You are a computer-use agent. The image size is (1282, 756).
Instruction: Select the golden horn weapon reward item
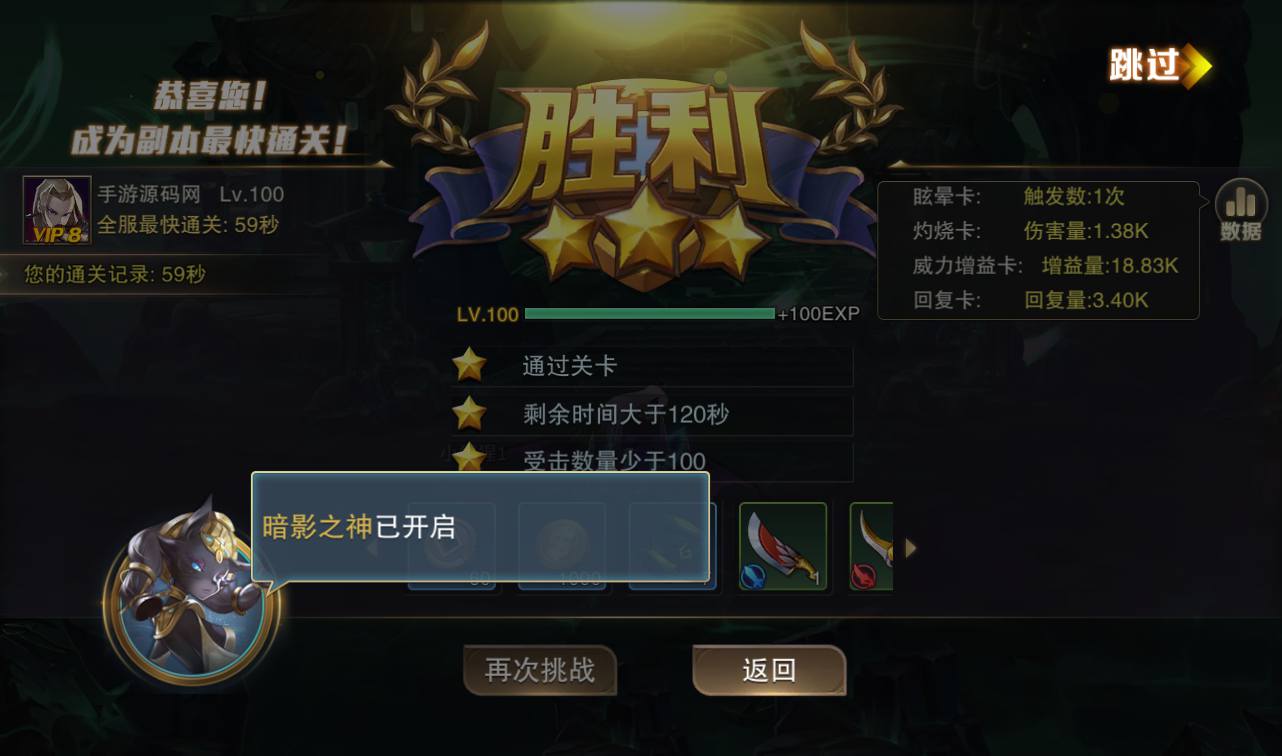click(x=871, y=547)
